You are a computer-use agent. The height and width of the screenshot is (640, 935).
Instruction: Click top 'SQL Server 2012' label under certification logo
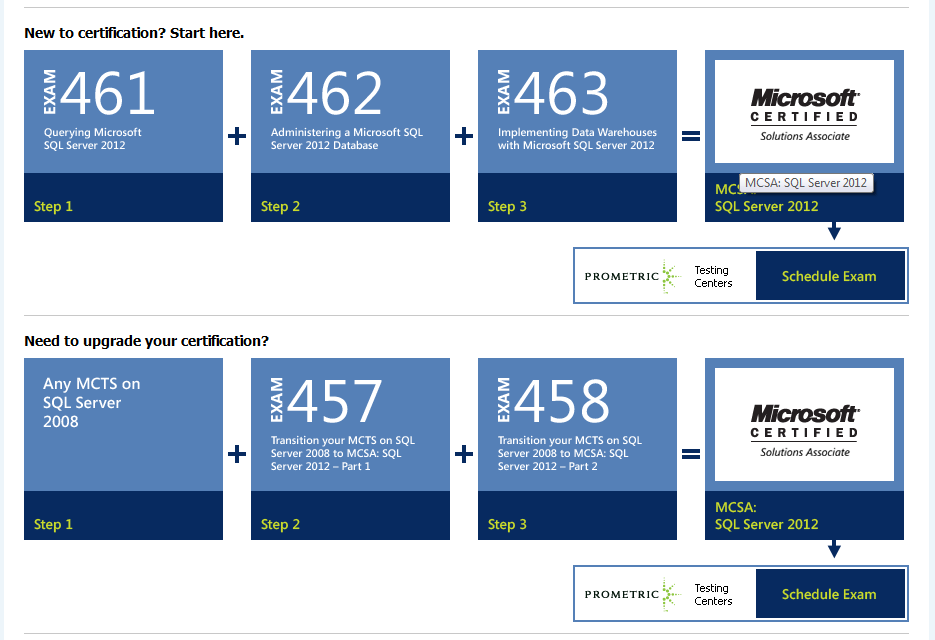coord(767,206)
